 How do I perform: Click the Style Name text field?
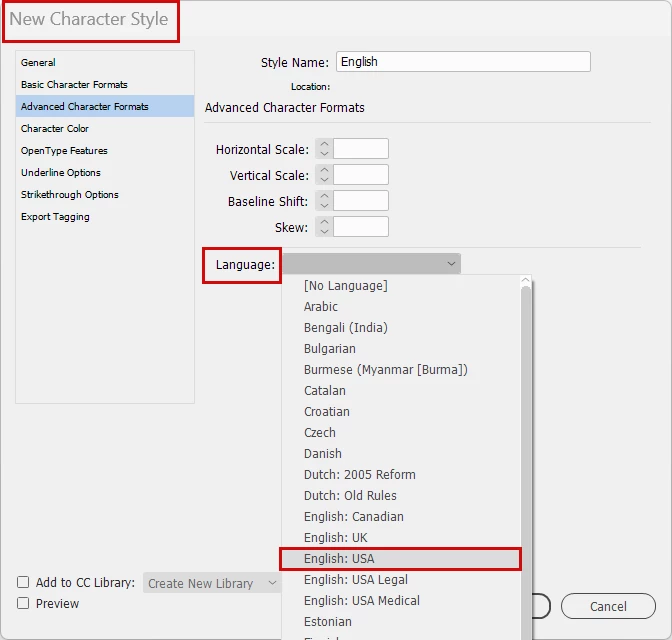(x=463, y=62)
